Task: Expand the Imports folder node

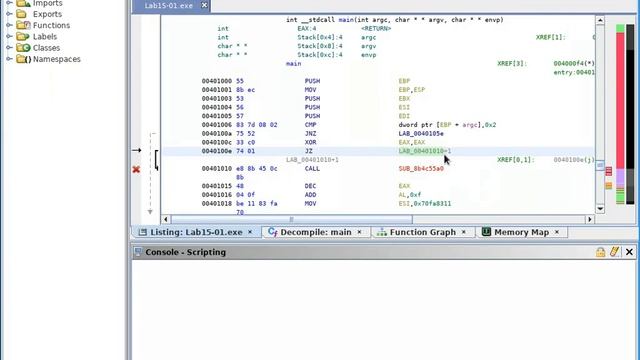Action: point(9,3)
